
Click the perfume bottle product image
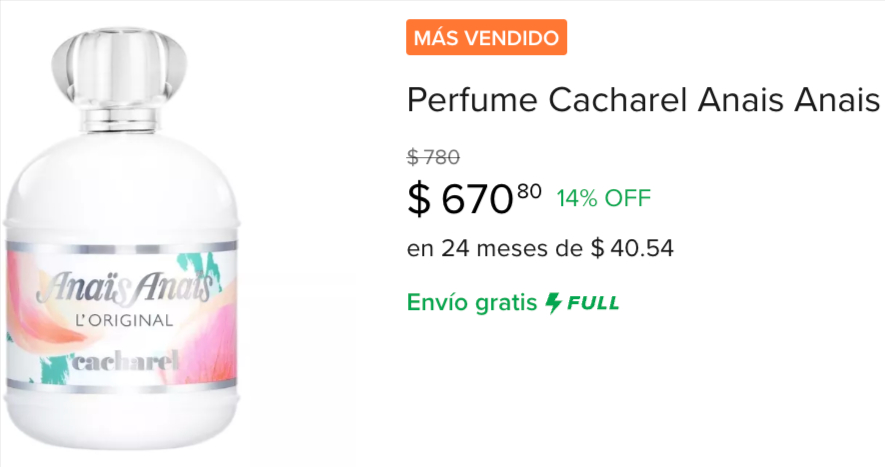121,237
